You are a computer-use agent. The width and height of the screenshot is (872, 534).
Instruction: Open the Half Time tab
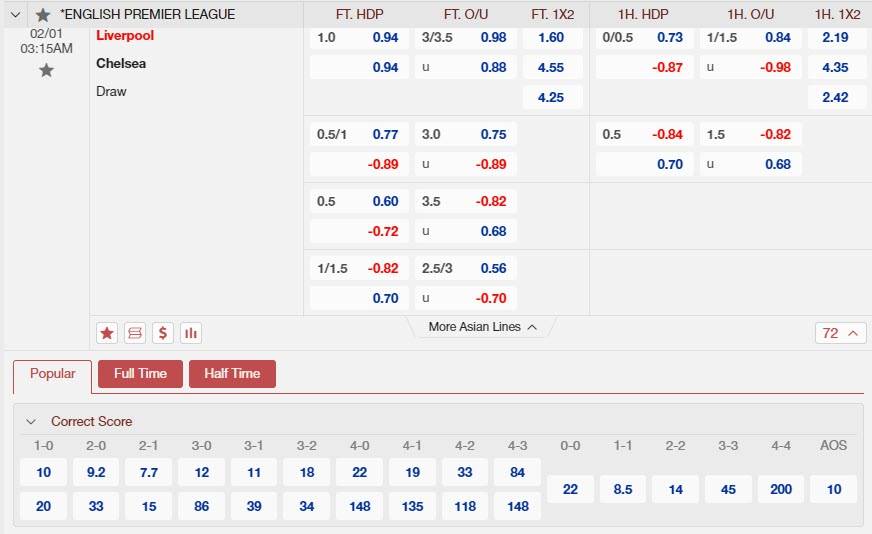tap(232, 374)
